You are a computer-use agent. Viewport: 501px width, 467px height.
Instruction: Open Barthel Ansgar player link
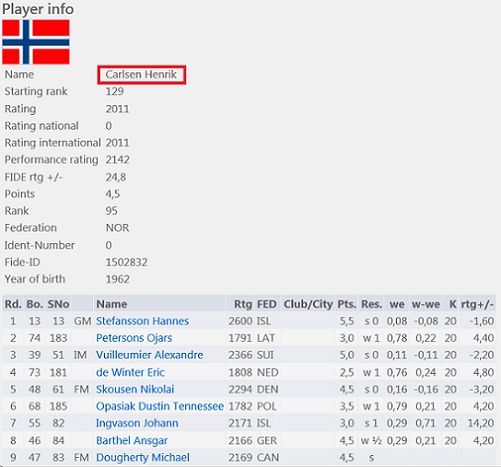coord(132,441)
